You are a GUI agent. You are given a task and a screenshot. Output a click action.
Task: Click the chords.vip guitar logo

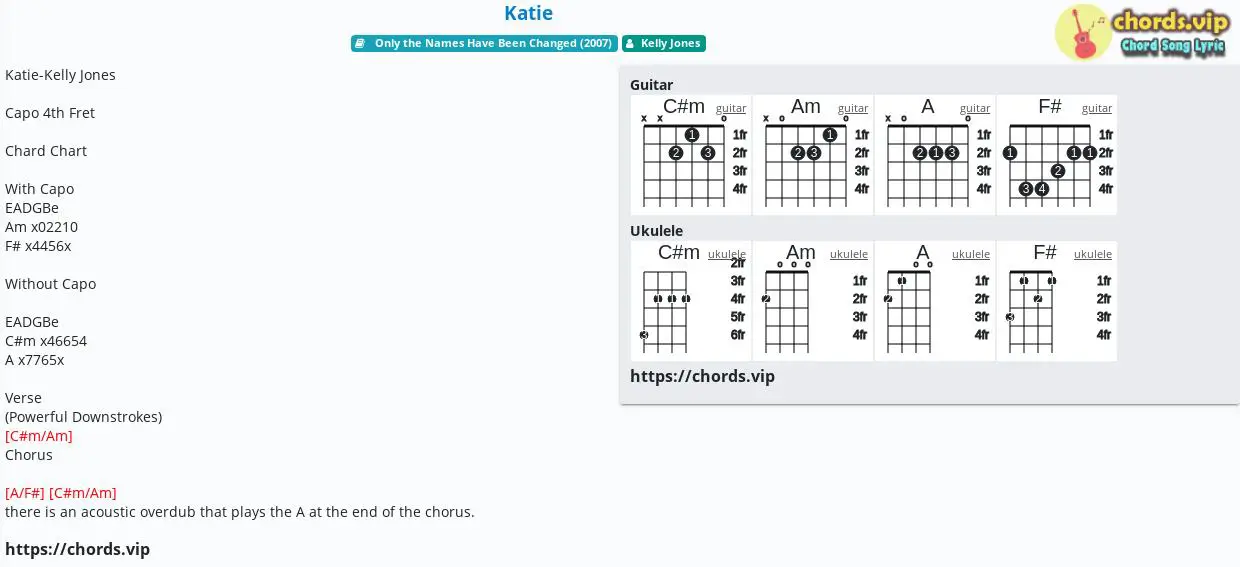1142,32
